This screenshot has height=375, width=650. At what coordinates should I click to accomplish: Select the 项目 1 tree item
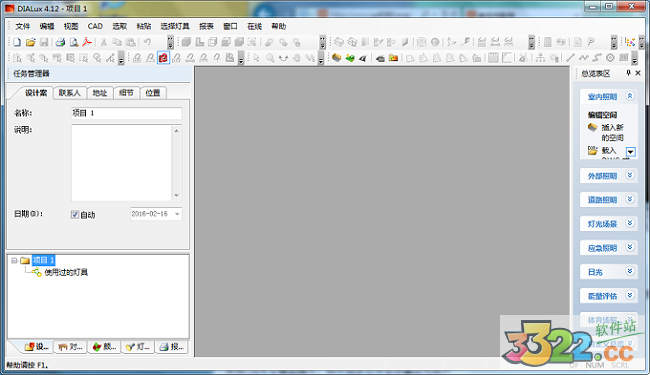pyautogui.click(x=44, y=260)
